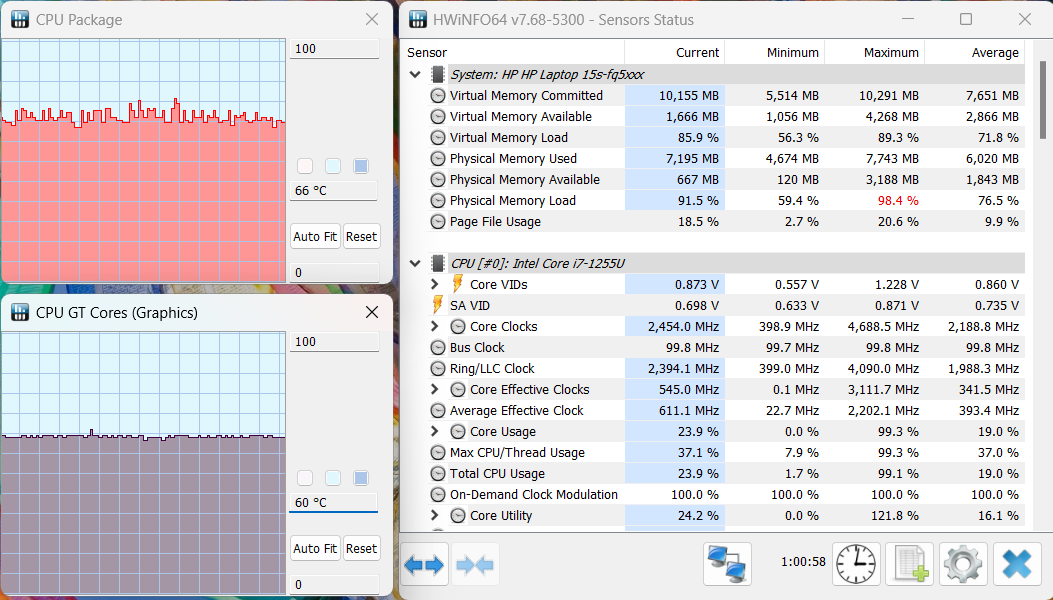Viewport: 1053px width, 600px height.
Task: Collapse the System HP Laptop section
Action: (415, 75)
